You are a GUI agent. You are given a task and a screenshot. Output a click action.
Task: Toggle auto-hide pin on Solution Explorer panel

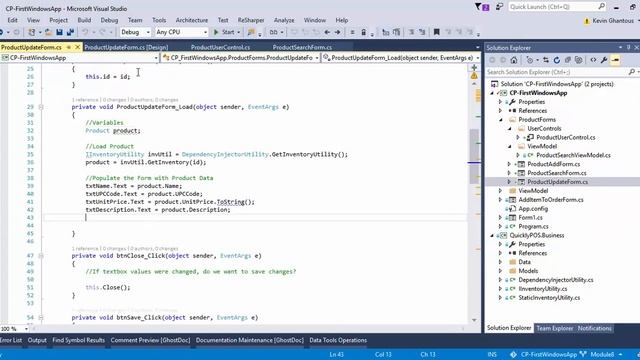(629, 47)
